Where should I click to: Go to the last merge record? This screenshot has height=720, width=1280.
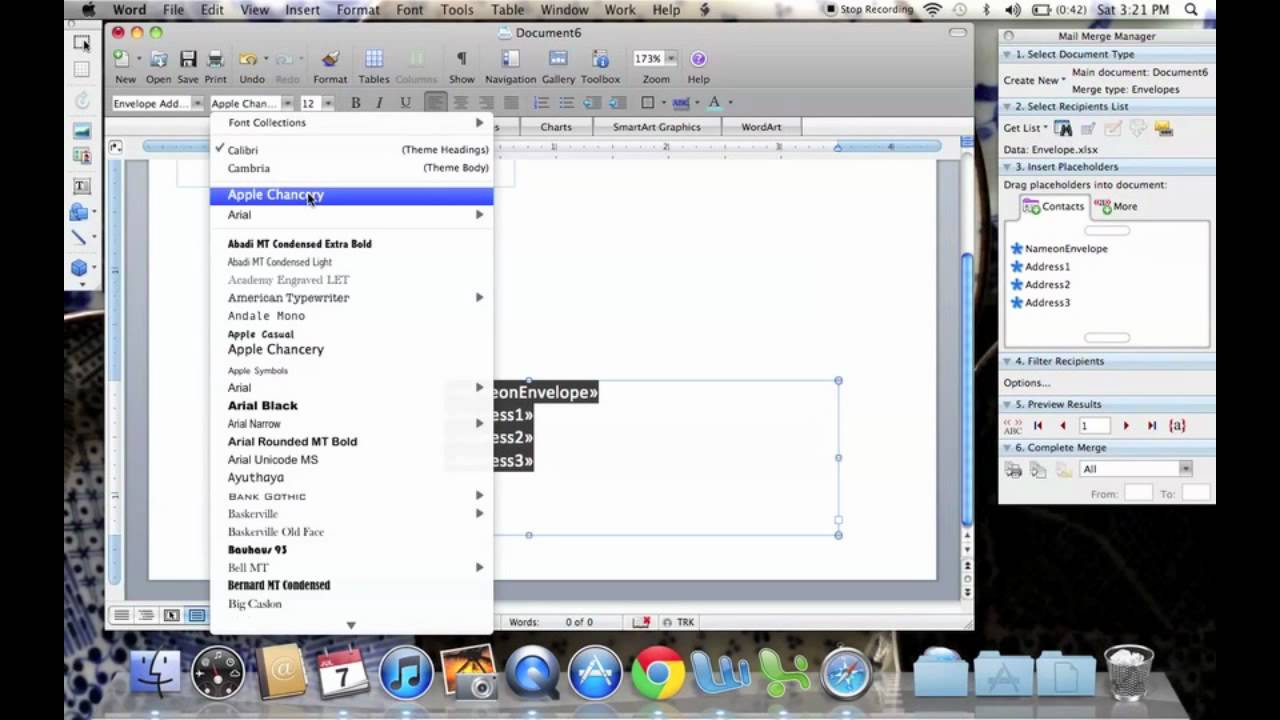click(1152, 426)
